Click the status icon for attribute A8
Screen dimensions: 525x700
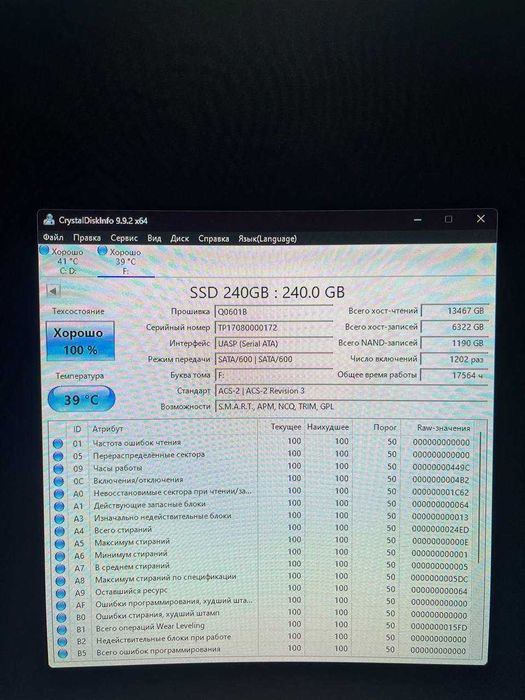(60, 581)
